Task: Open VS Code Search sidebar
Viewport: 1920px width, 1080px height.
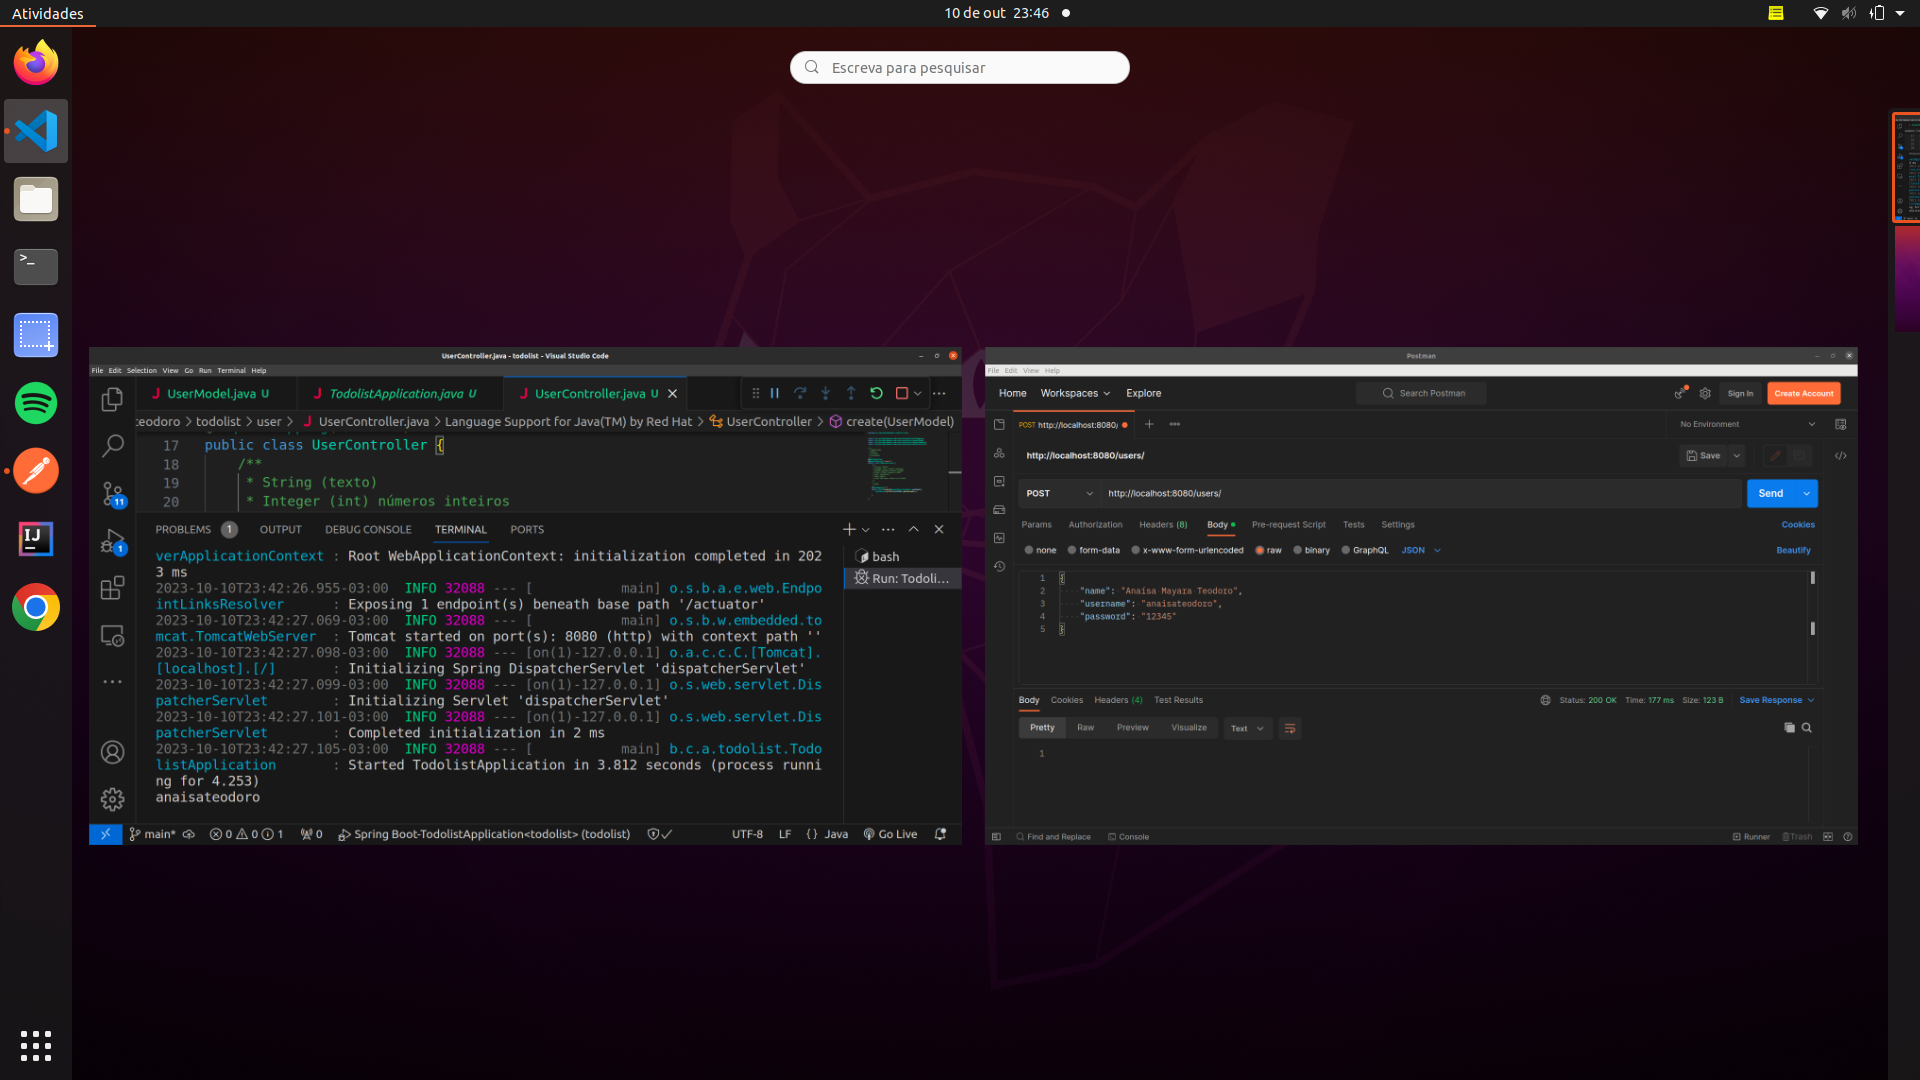Action: [x=112, y=446]
